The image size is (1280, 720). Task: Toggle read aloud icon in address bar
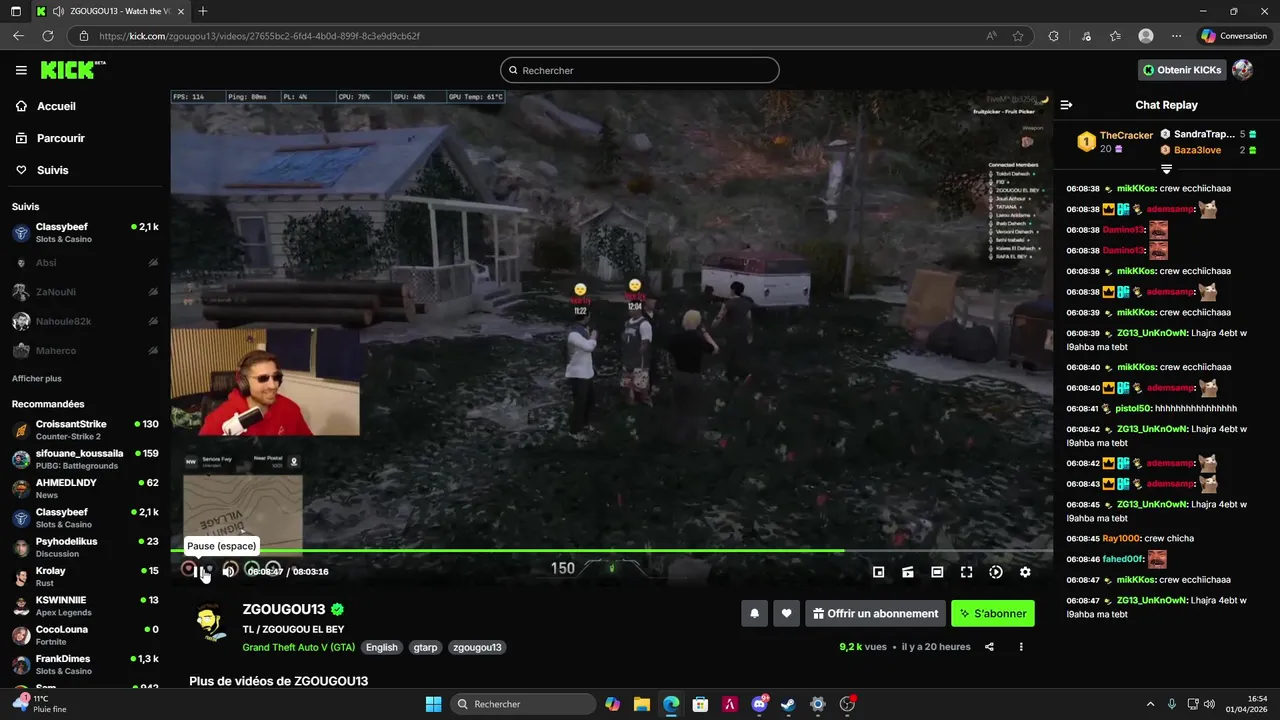pyautogui.click(x=991, y=36)
